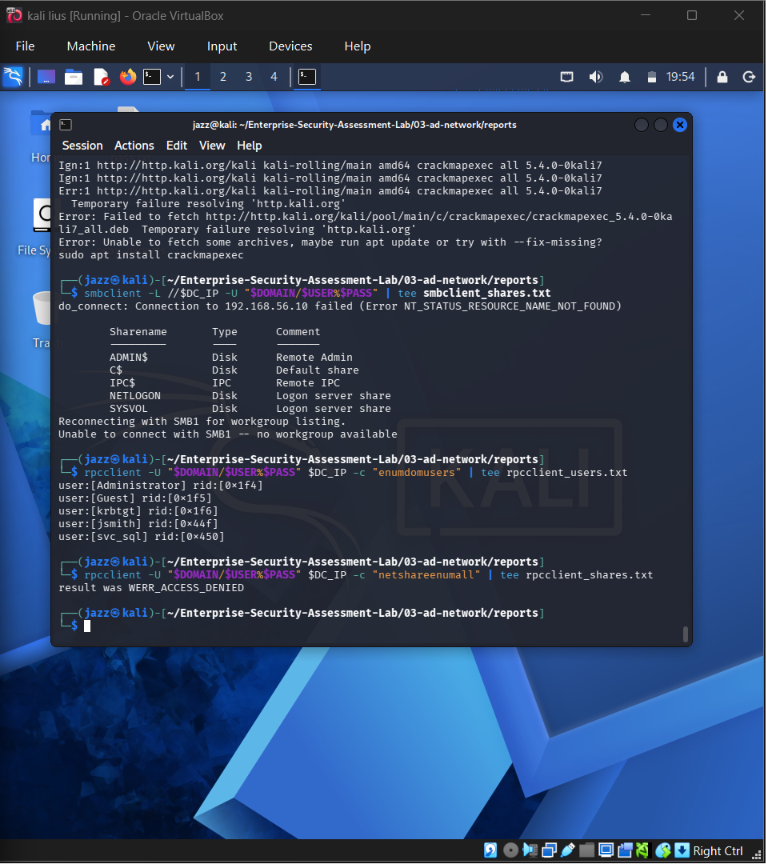The width and height of the screenshot is (766, 864).
Task: Open the file manager from the Kali panel
Action: 73,77
